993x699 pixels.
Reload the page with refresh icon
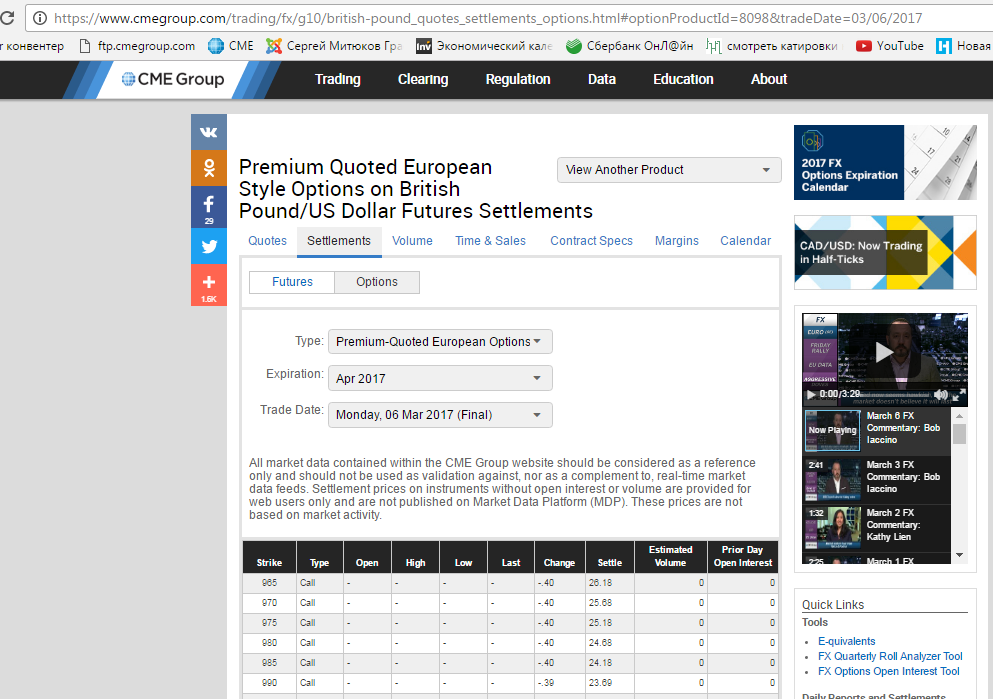[7, 18]
